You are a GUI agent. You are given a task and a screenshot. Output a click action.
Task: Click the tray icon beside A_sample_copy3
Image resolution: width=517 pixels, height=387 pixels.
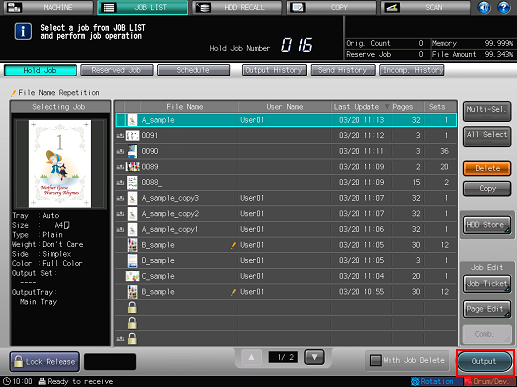click(x=120, y=198)
